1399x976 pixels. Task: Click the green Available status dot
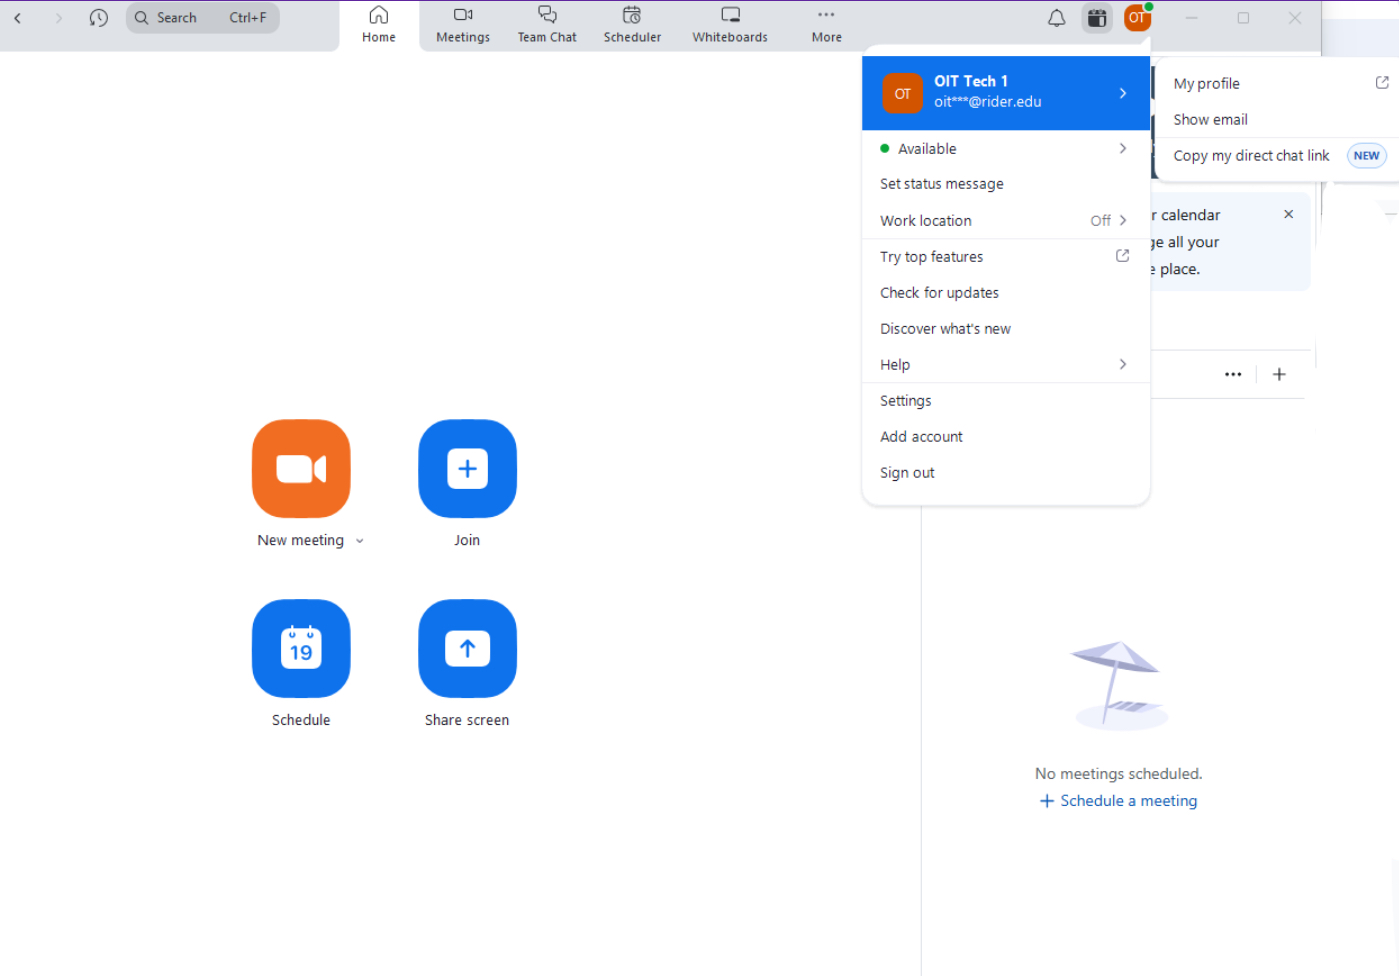pos(884,149)
